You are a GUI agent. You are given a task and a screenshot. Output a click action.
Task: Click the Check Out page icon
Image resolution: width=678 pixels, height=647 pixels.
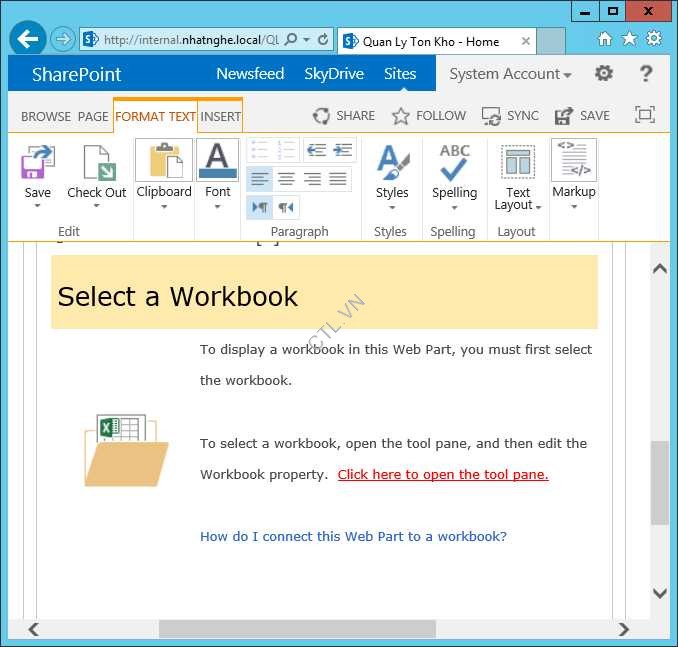click(x=97, y=163)
